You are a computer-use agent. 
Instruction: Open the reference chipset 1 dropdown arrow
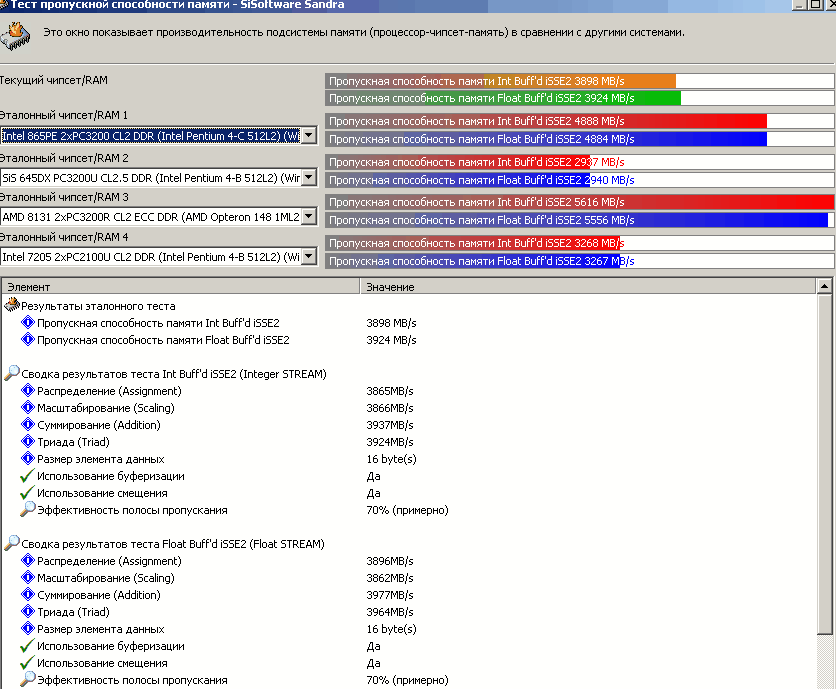click(x=309, y=135)
